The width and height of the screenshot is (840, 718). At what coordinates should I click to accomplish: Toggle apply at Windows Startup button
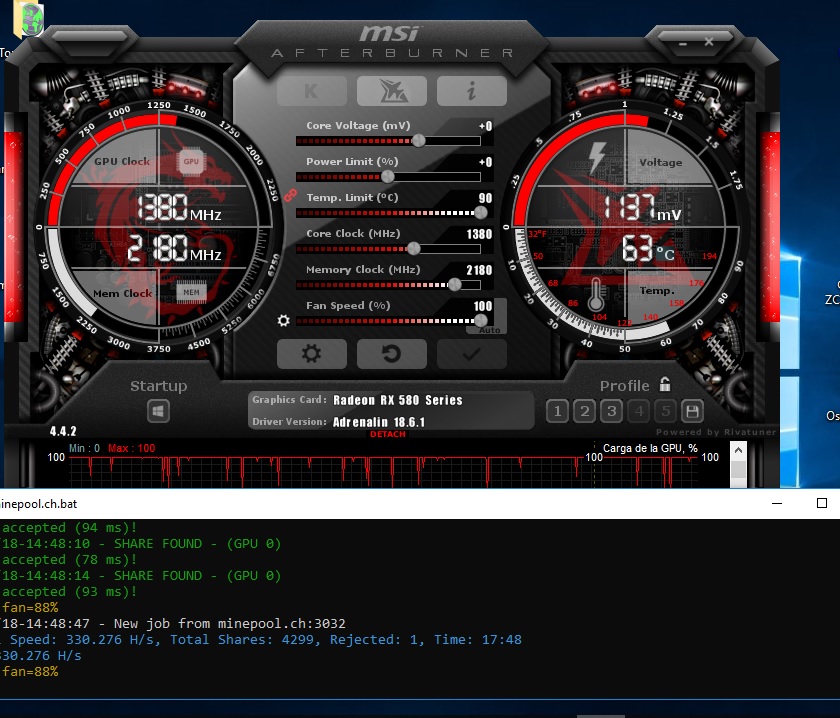(158, 412)
